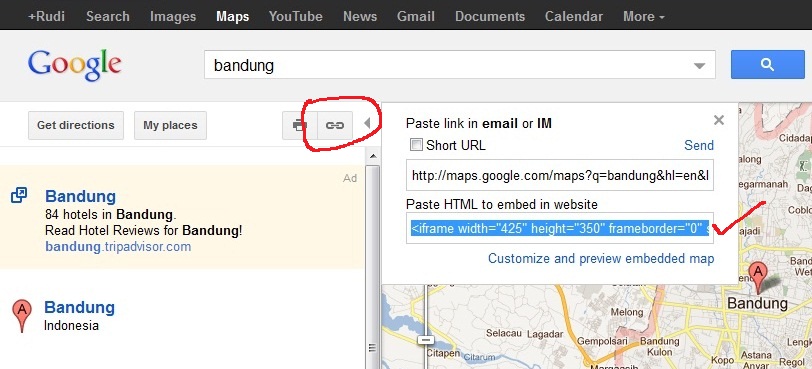The image size is (812, 369).
Task: Click the Melong label on map
Action: (x=627, y=312)
